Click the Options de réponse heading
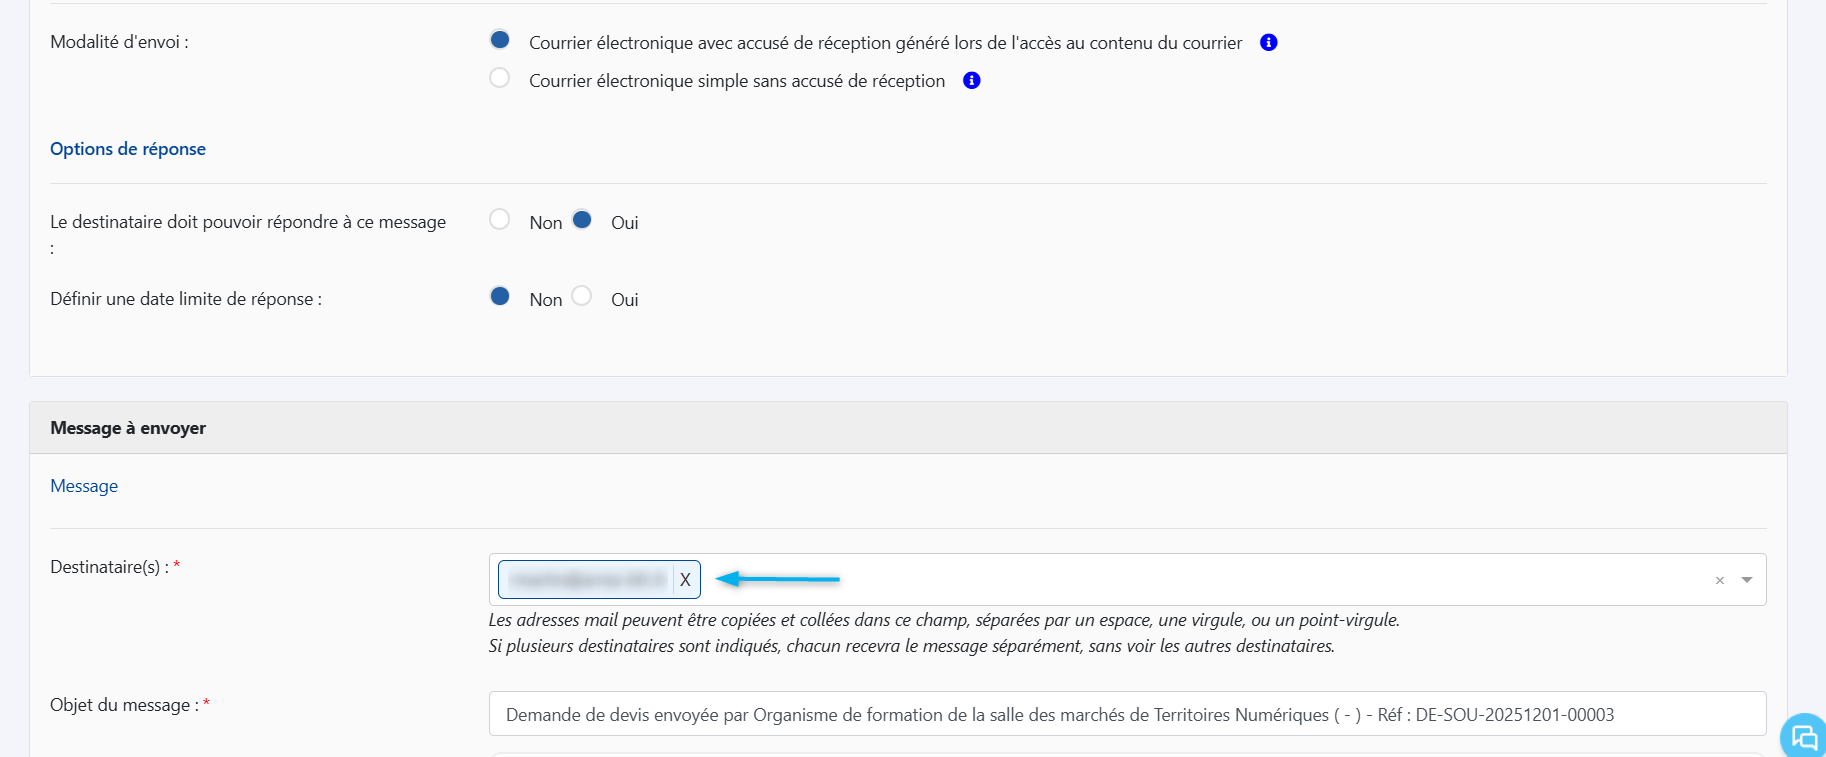 [x=128, y=149]
